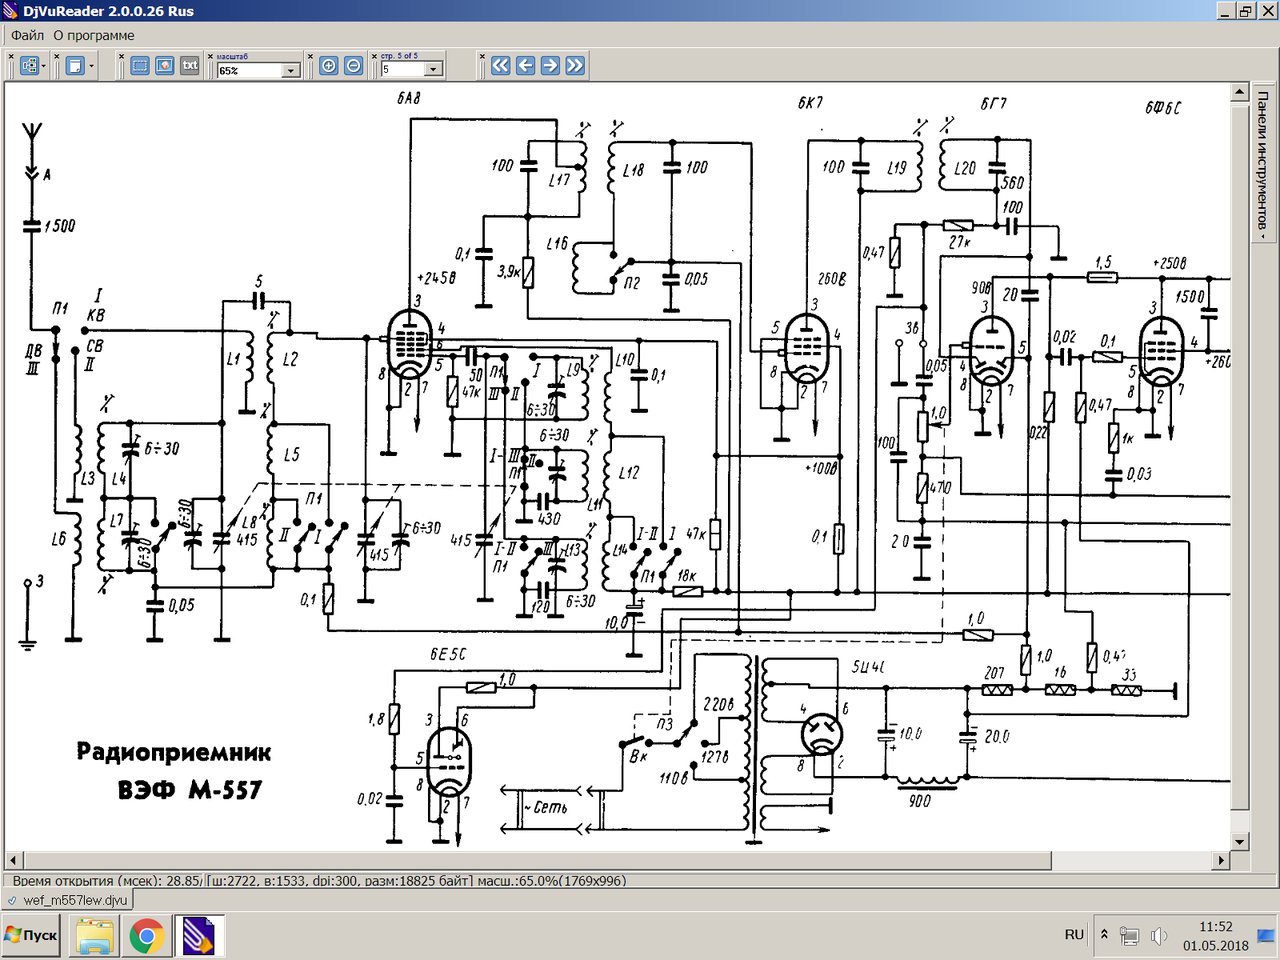
Task: Expand the dropdown arrow beside the page layout icon
Action: click(x=91, y=66)
